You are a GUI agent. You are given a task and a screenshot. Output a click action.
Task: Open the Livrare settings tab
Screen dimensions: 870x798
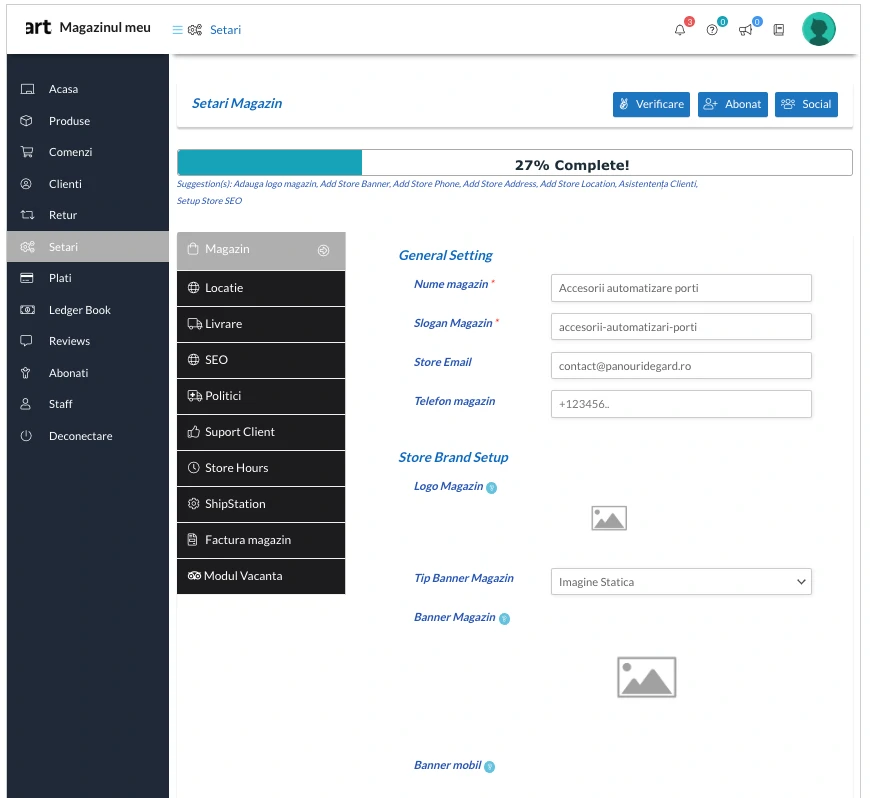[x=261, y=324]
